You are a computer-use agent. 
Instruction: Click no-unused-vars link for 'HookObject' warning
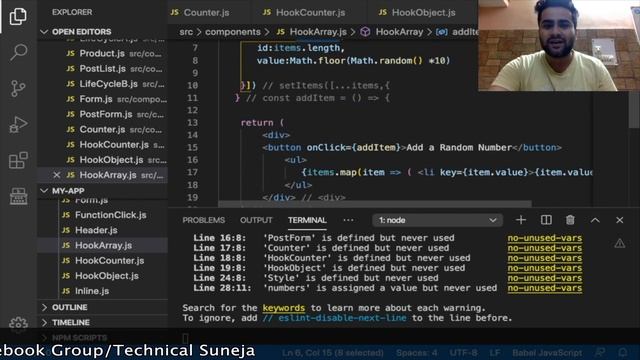(545, 268)
